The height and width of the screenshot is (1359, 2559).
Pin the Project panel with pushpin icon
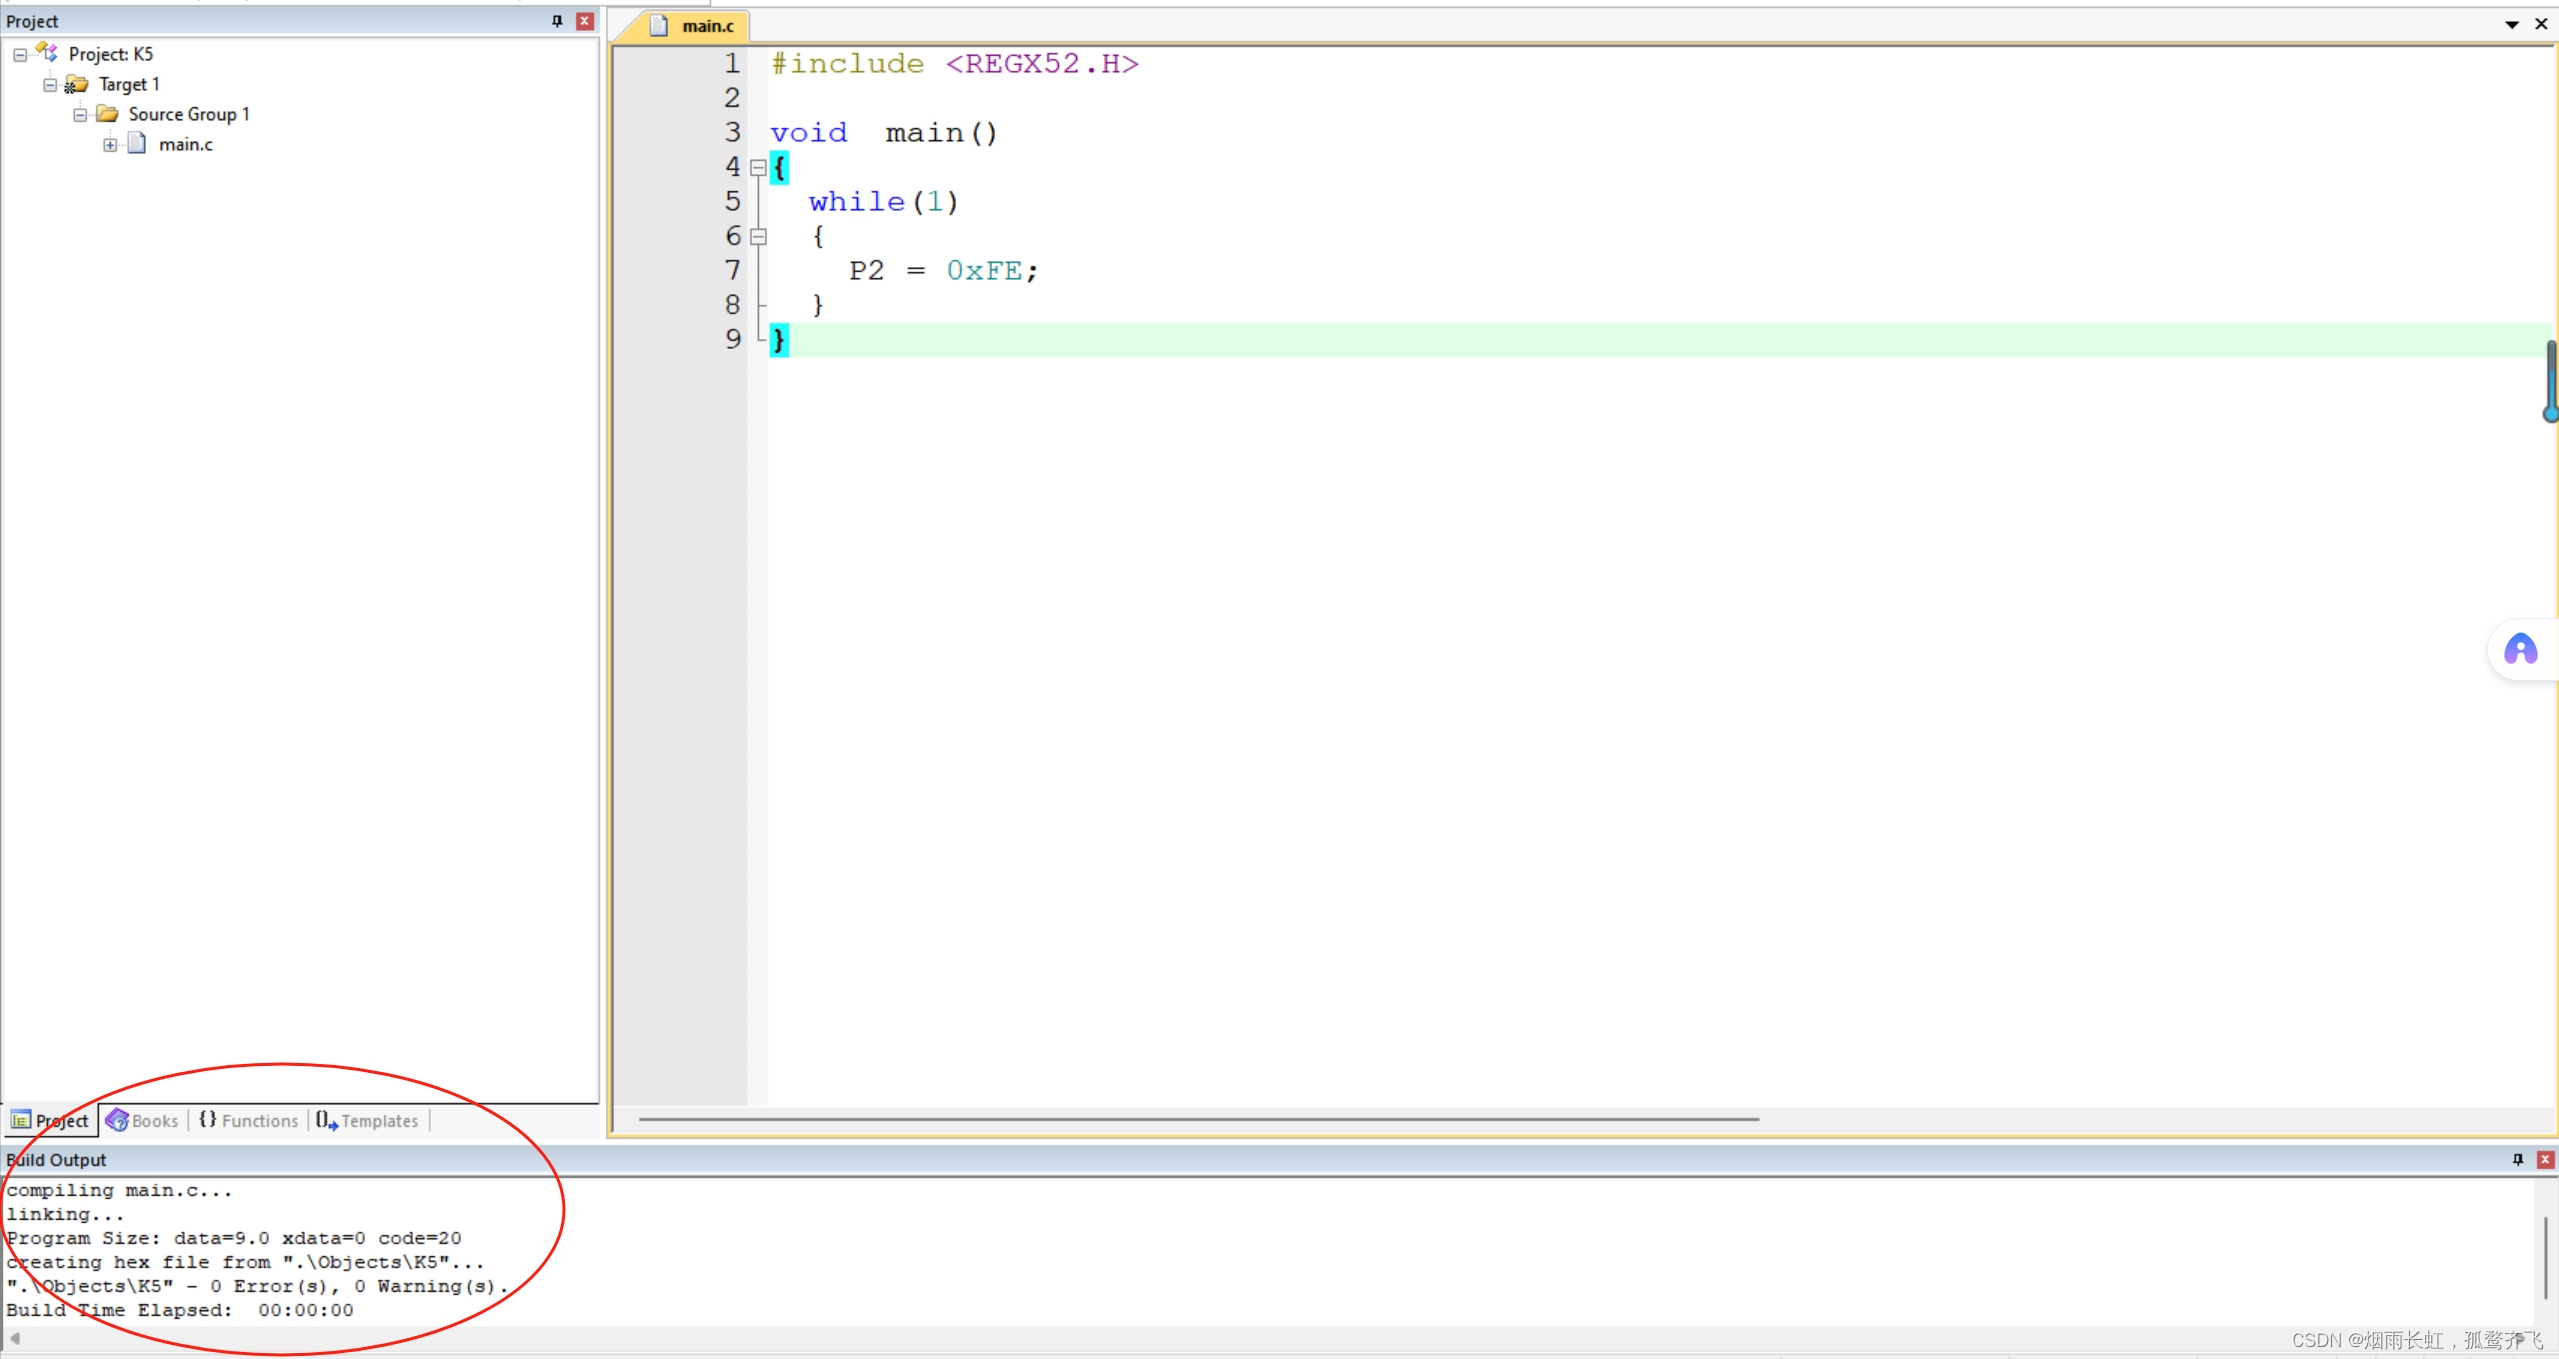click(x=557, y=21)
